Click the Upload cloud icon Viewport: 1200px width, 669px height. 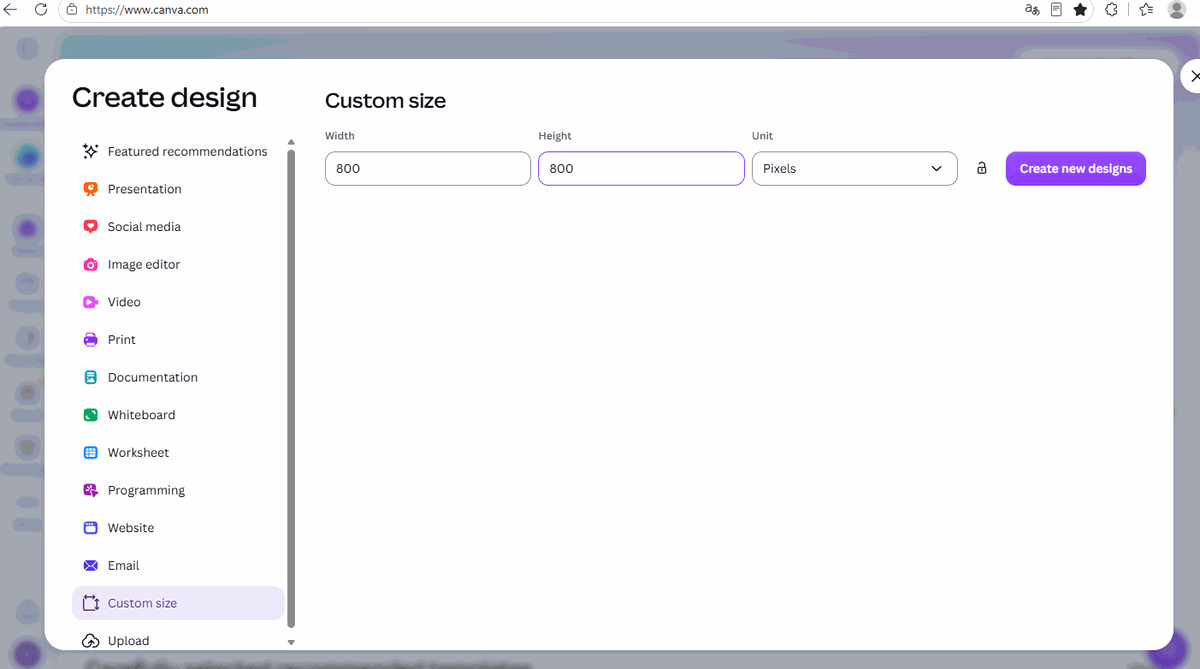(x=91, y=641)
